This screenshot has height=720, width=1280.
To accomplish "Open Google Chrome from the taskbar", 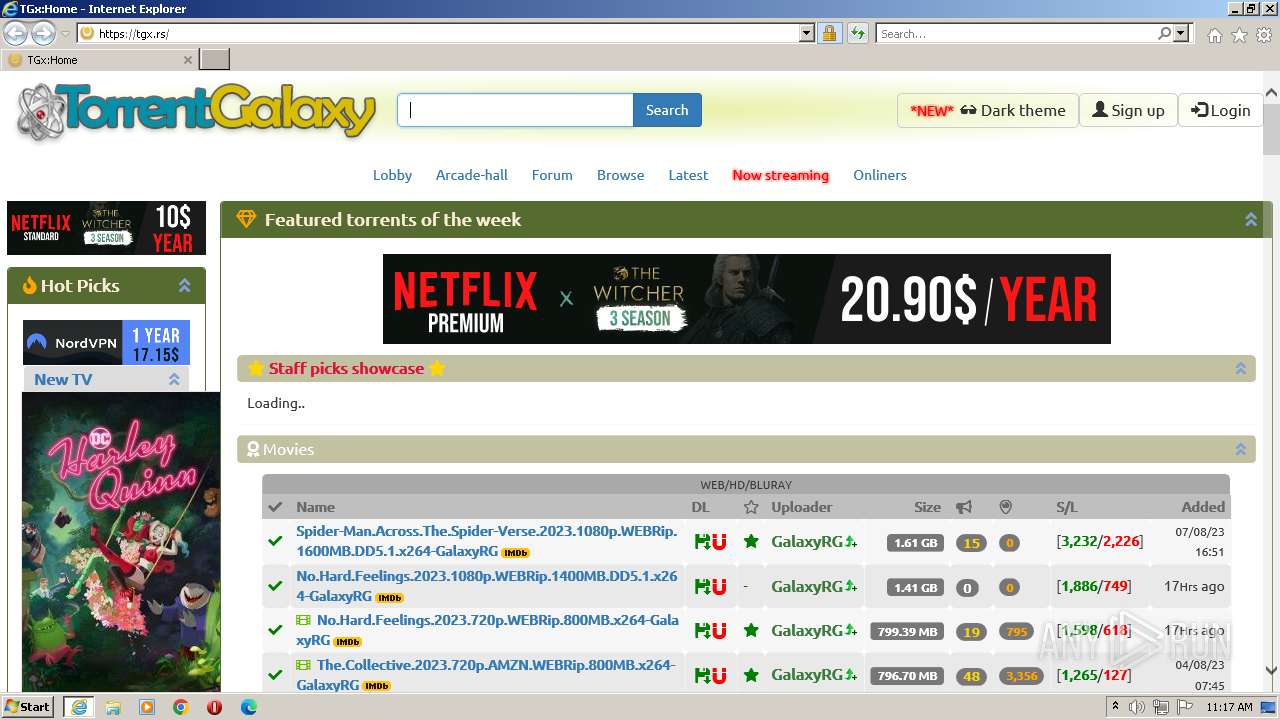I will pyautogui.click(x=180, y=707).
